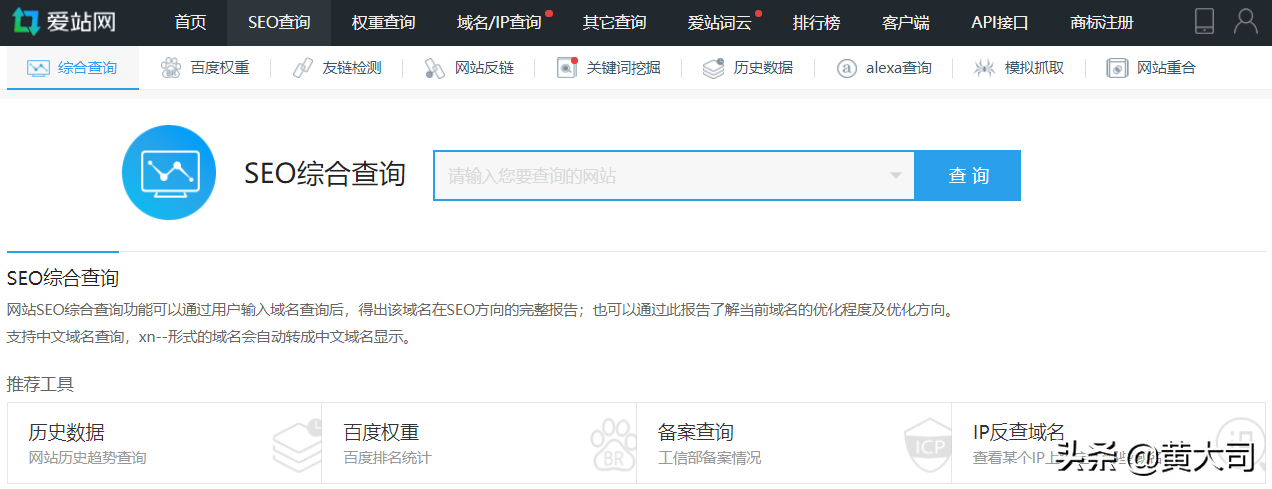The image size is (1272, 489).
Task: Open the 备案查询 recommended tool title
Action: (696, 432)
